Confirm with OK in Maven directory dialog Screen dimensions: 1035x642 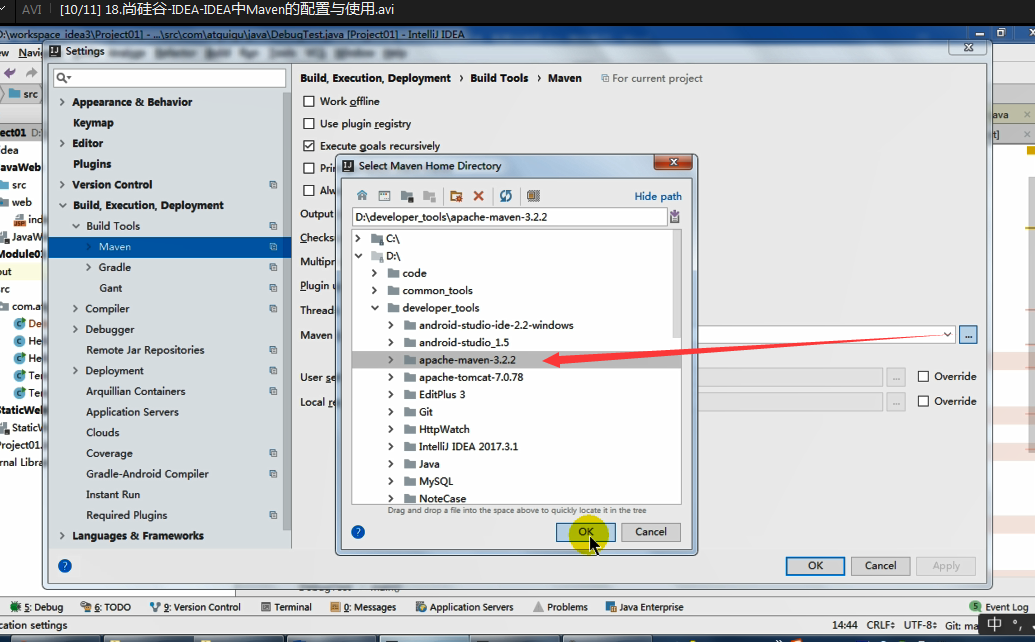point(585,532)
